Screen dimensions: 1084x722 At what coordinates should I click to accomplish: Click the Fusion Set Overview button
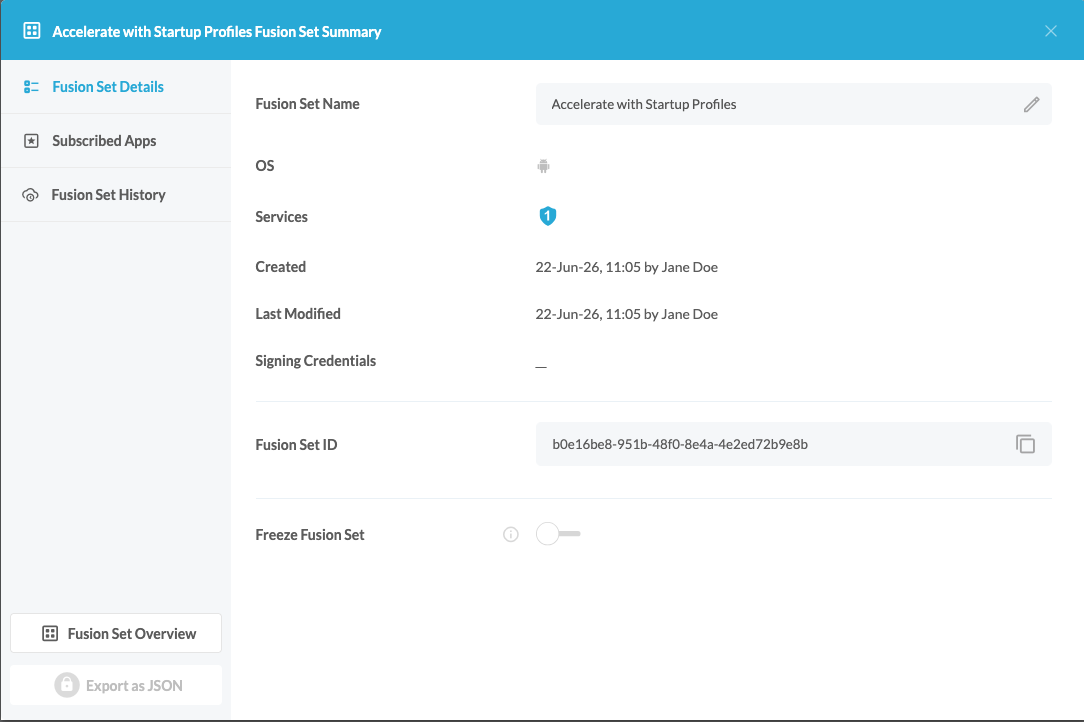116,633
